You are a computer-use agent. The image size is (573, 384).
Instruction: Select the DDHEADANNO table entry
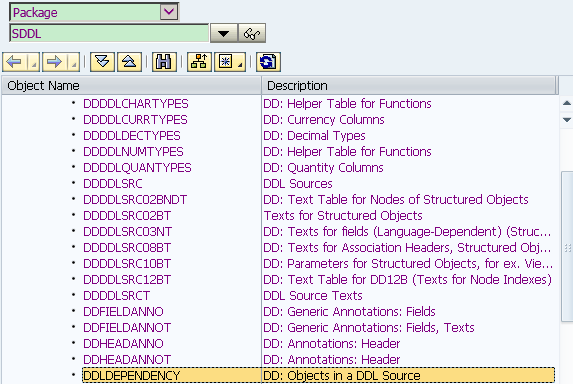[x=123, y=344]
